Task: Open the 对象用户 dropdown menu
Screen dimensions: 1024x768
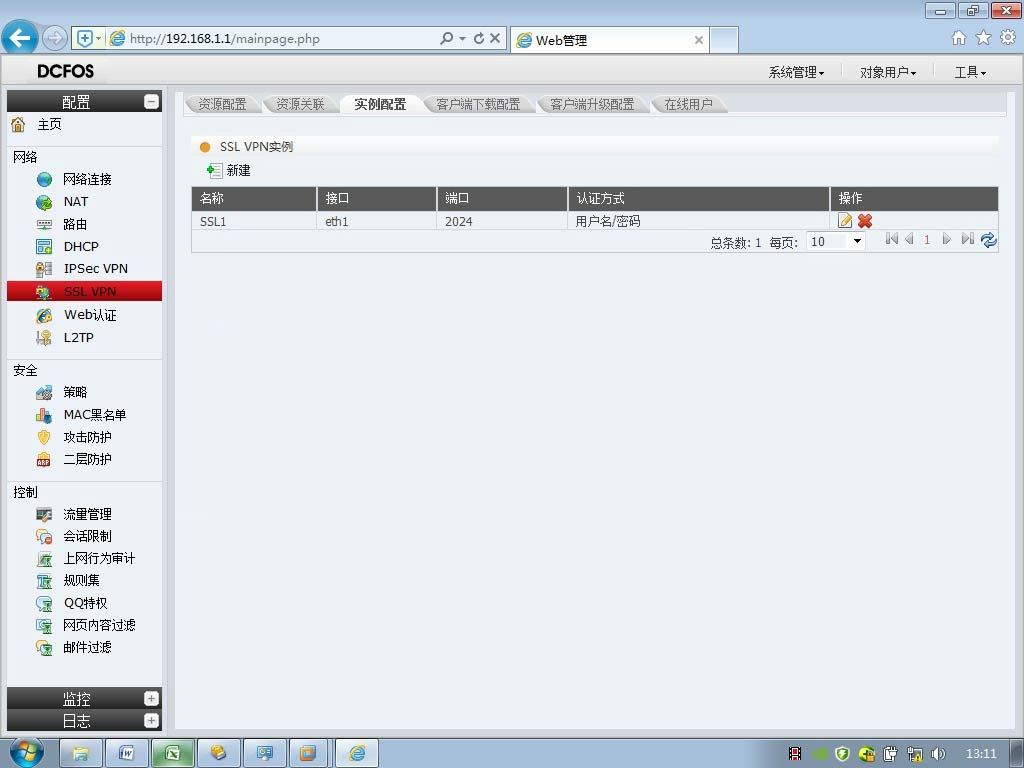Action: 888,72
